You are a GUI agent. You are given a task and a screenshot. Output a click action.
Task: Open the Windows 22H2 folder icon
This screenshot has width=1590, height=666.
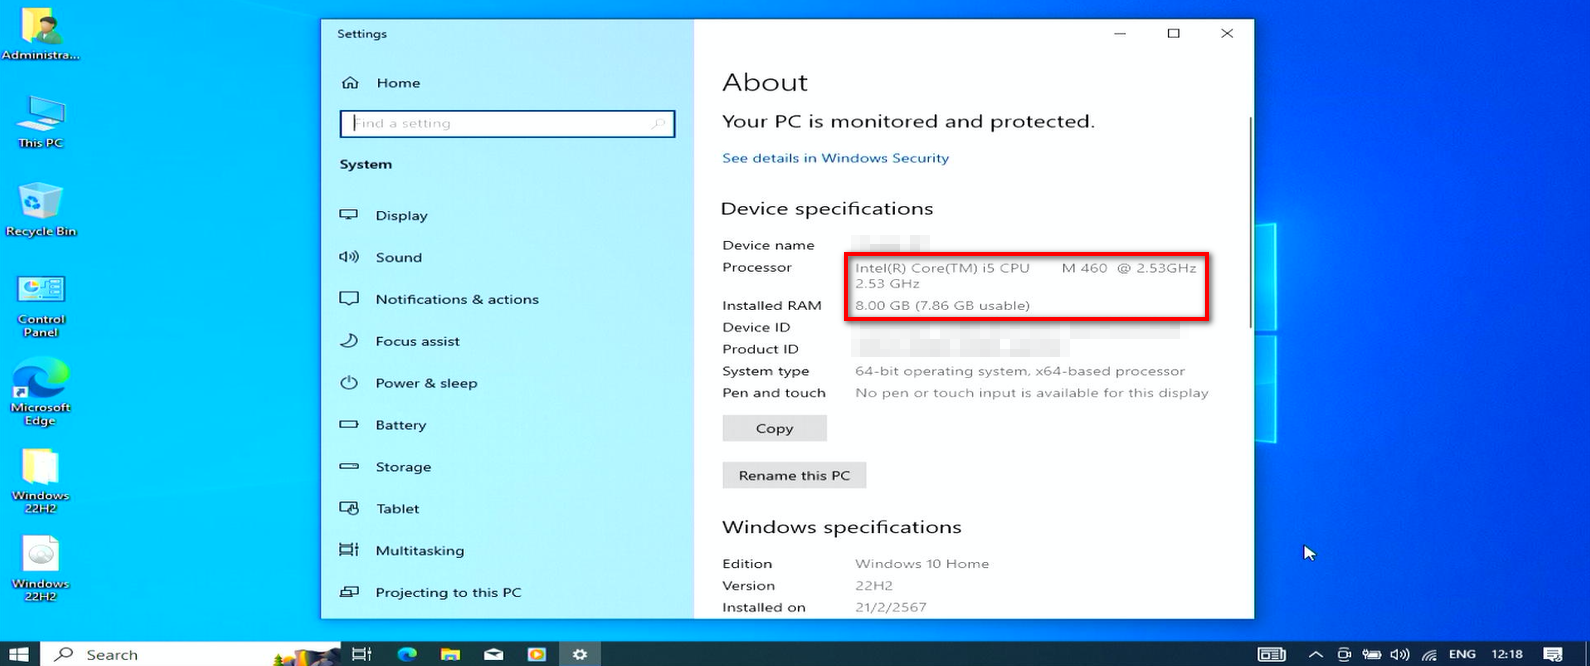click(x=41, y=481)
